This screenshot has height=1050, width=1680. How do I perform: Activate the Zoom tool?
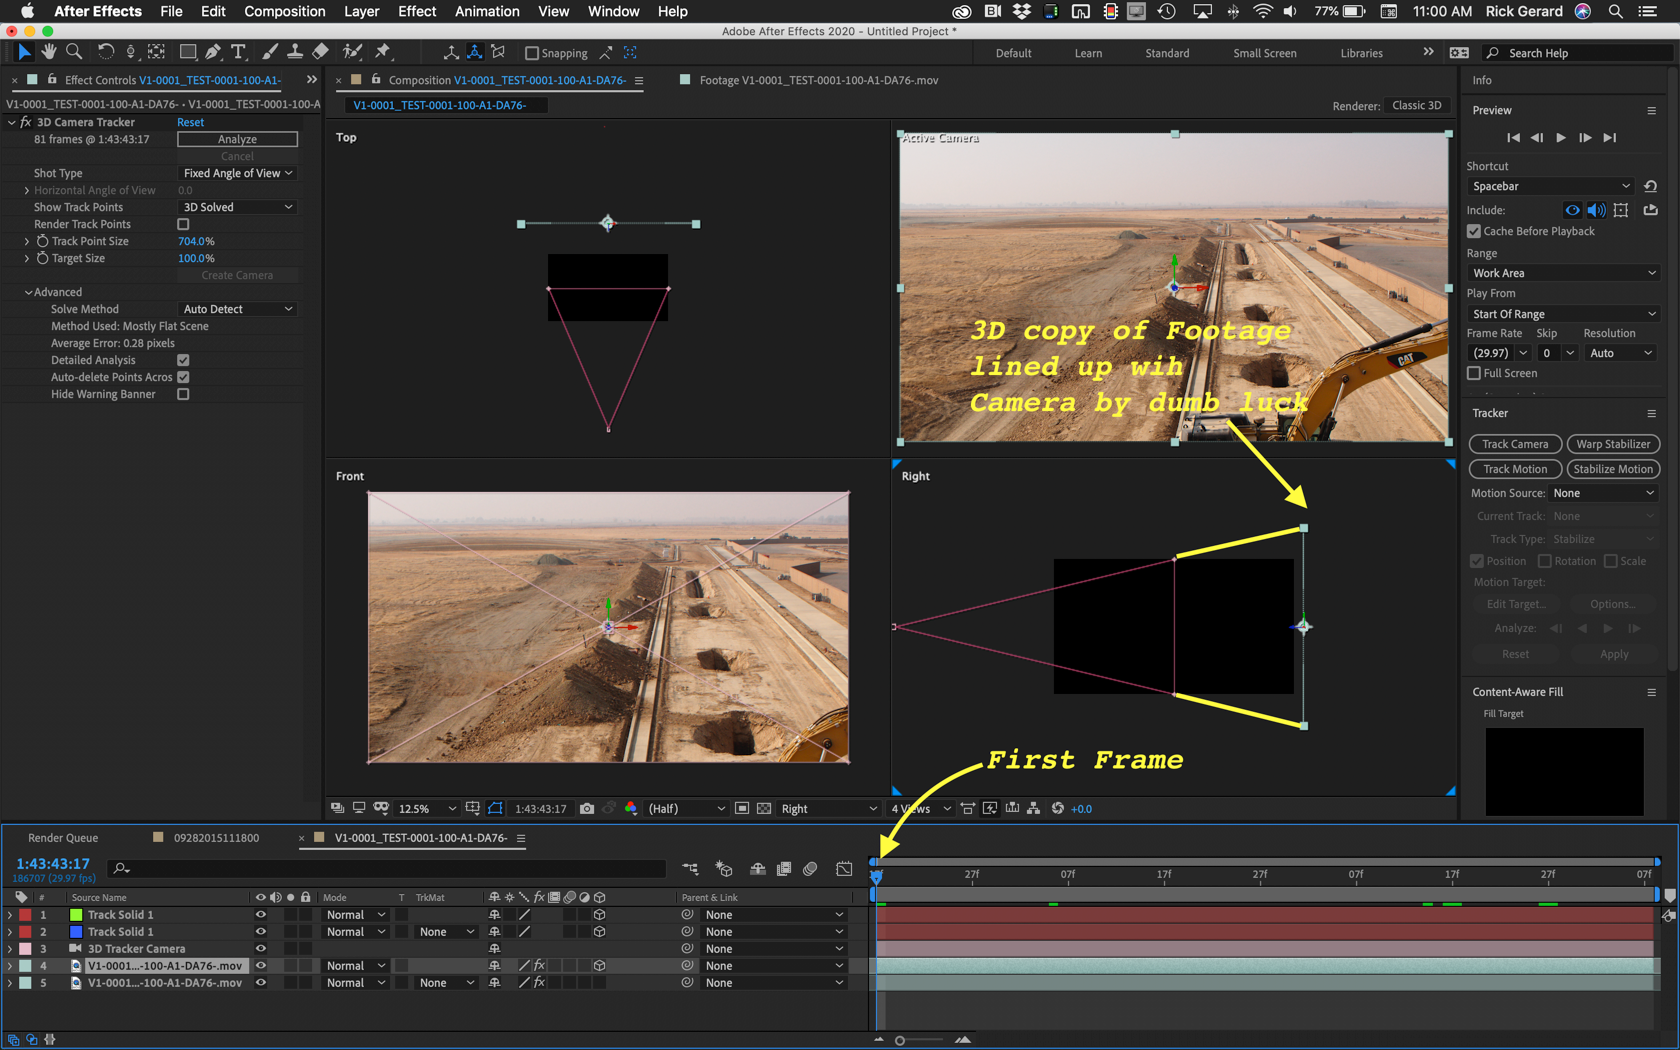click(x=73, y=52)
